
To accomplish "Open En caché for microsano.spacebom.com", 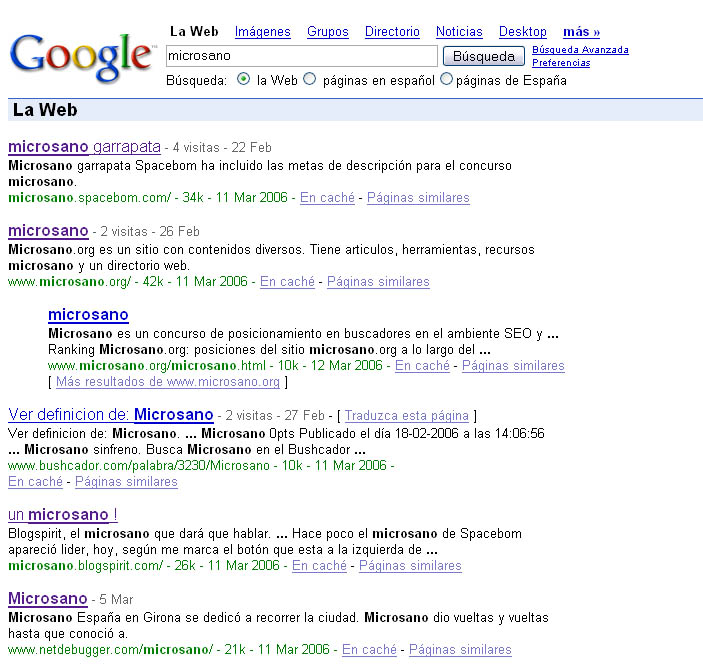I will point(327,198).
